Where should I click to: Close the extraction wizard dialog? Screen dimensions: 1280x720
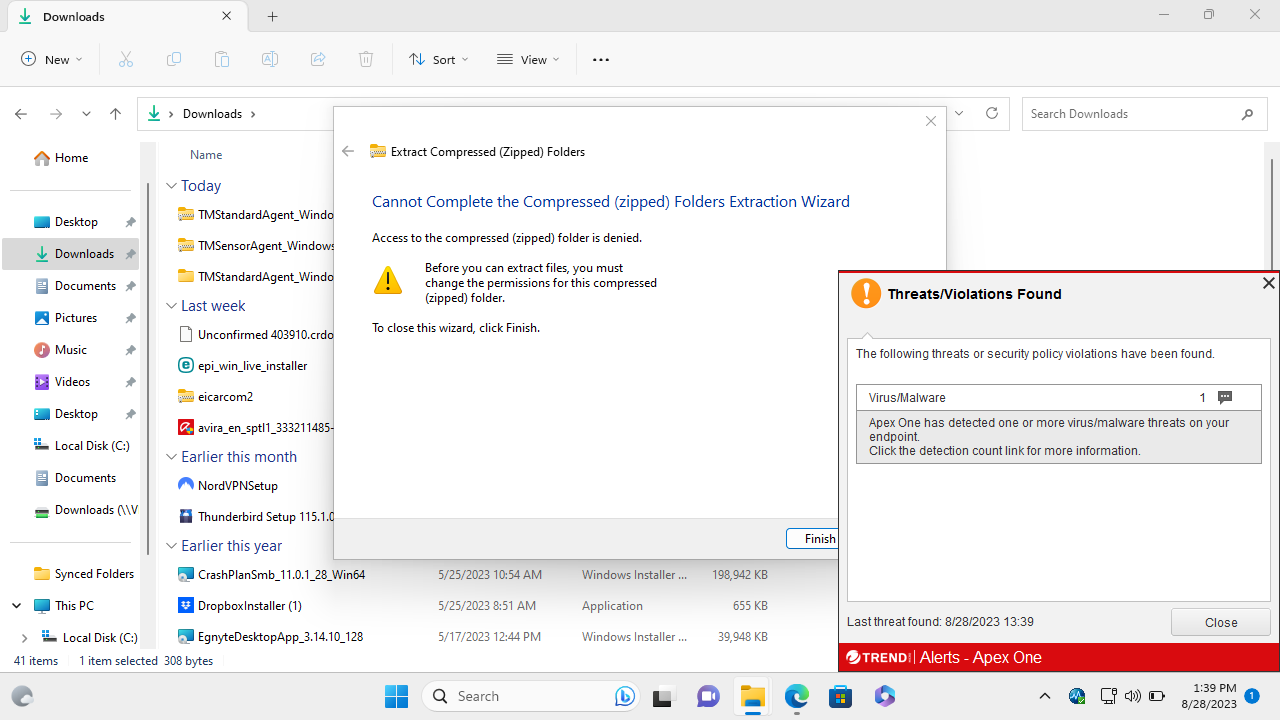(931, 121)
